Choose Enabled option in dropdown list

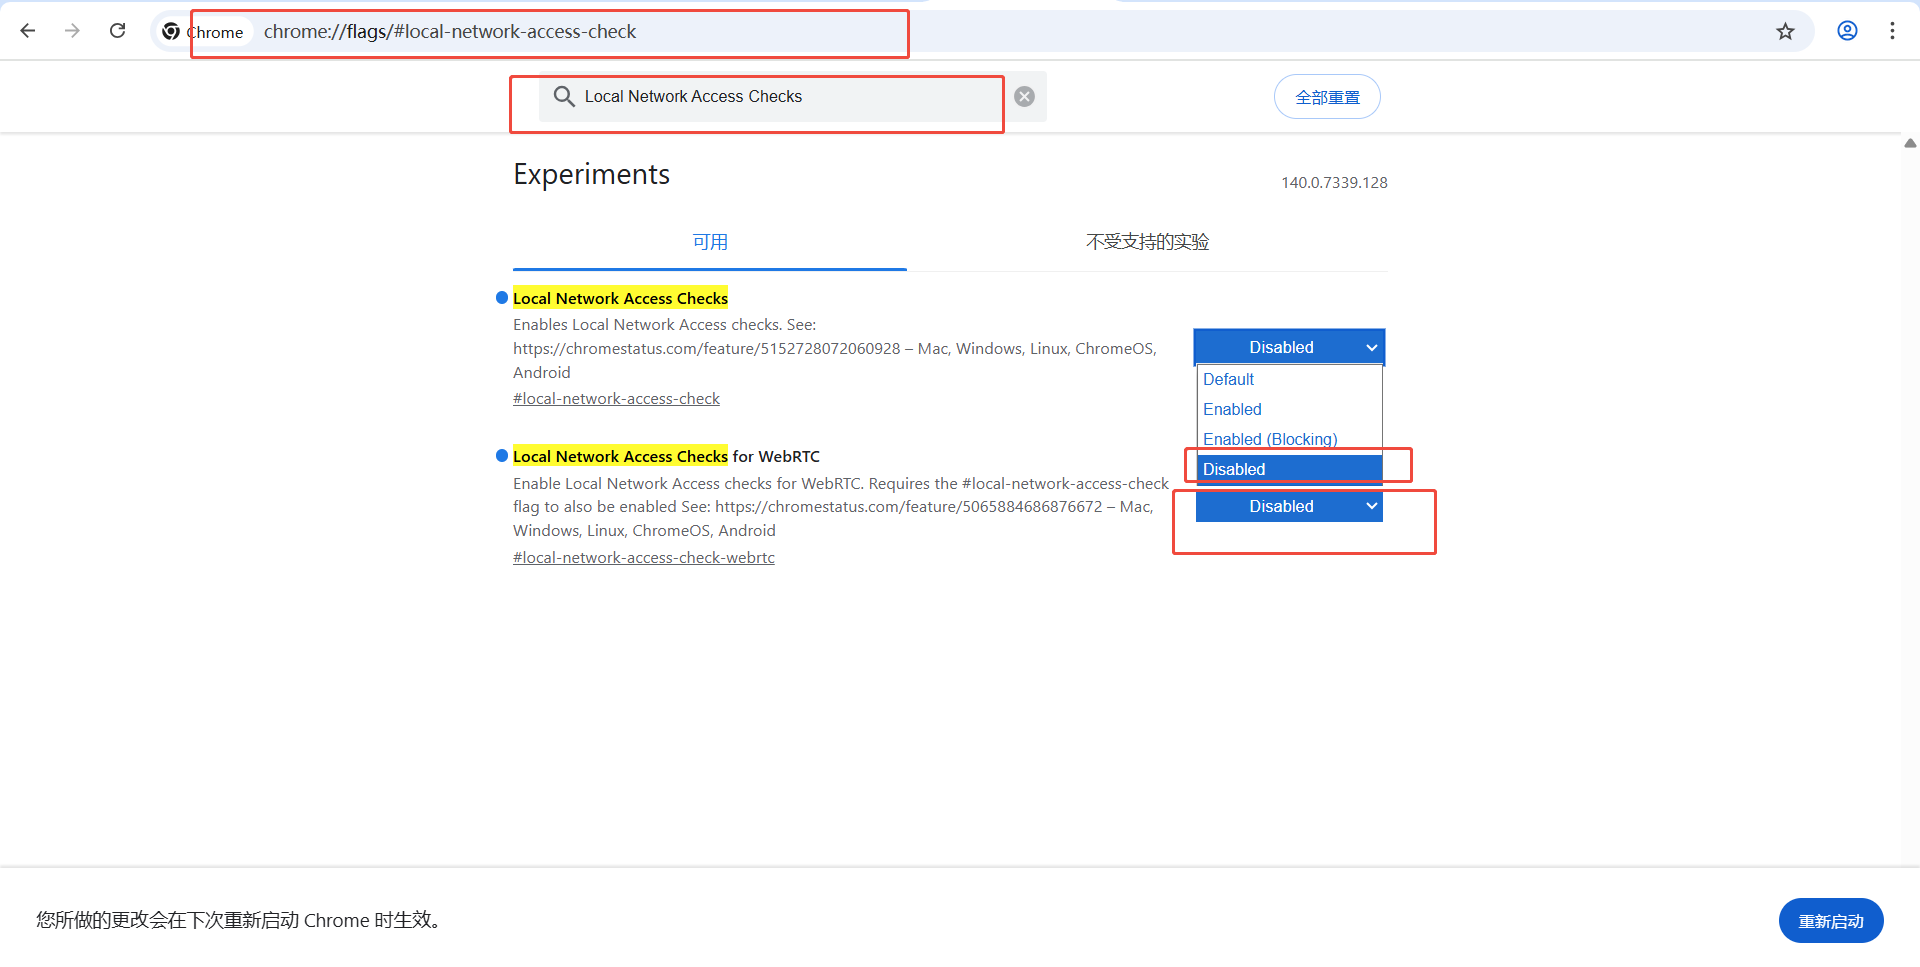[x=1232, y=410]
